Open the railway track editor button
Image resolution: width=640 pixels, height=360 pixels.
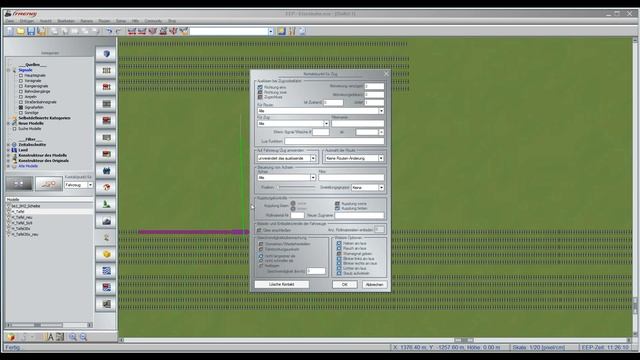(x=106, y=71)
